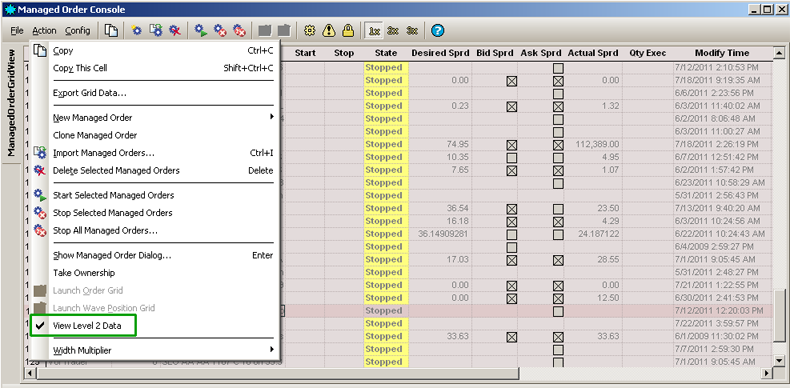
Task: Choose Delete Selected Managed Orders entry
Action: [x=154, y=170]
